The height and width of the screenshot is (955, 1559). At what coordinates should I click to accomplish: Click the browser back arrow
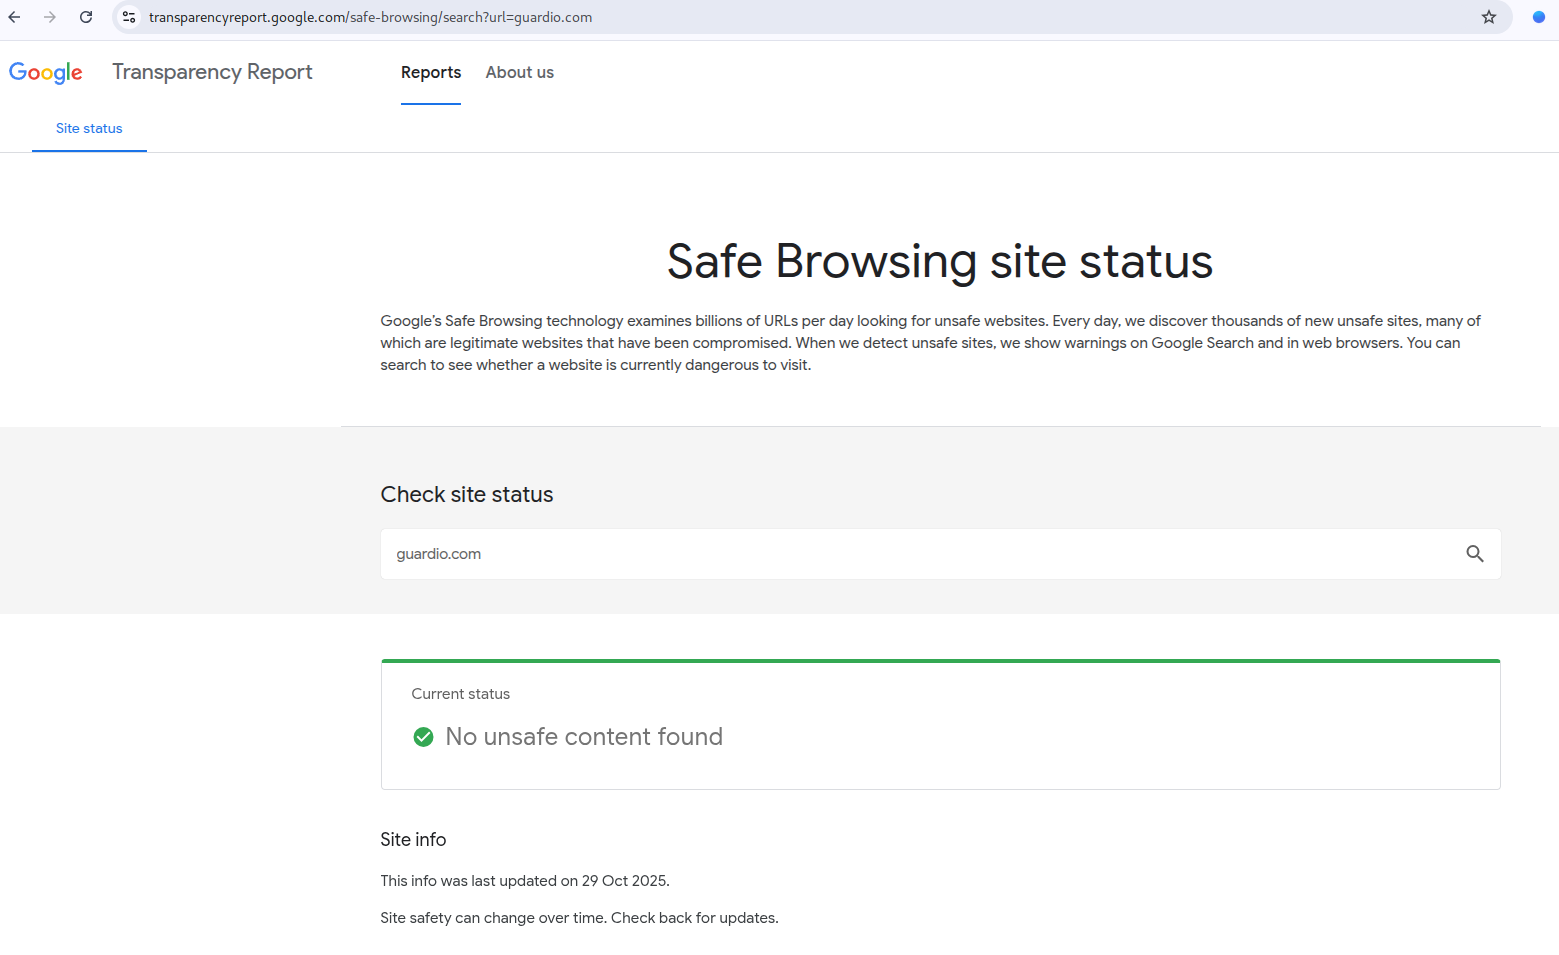13,17
